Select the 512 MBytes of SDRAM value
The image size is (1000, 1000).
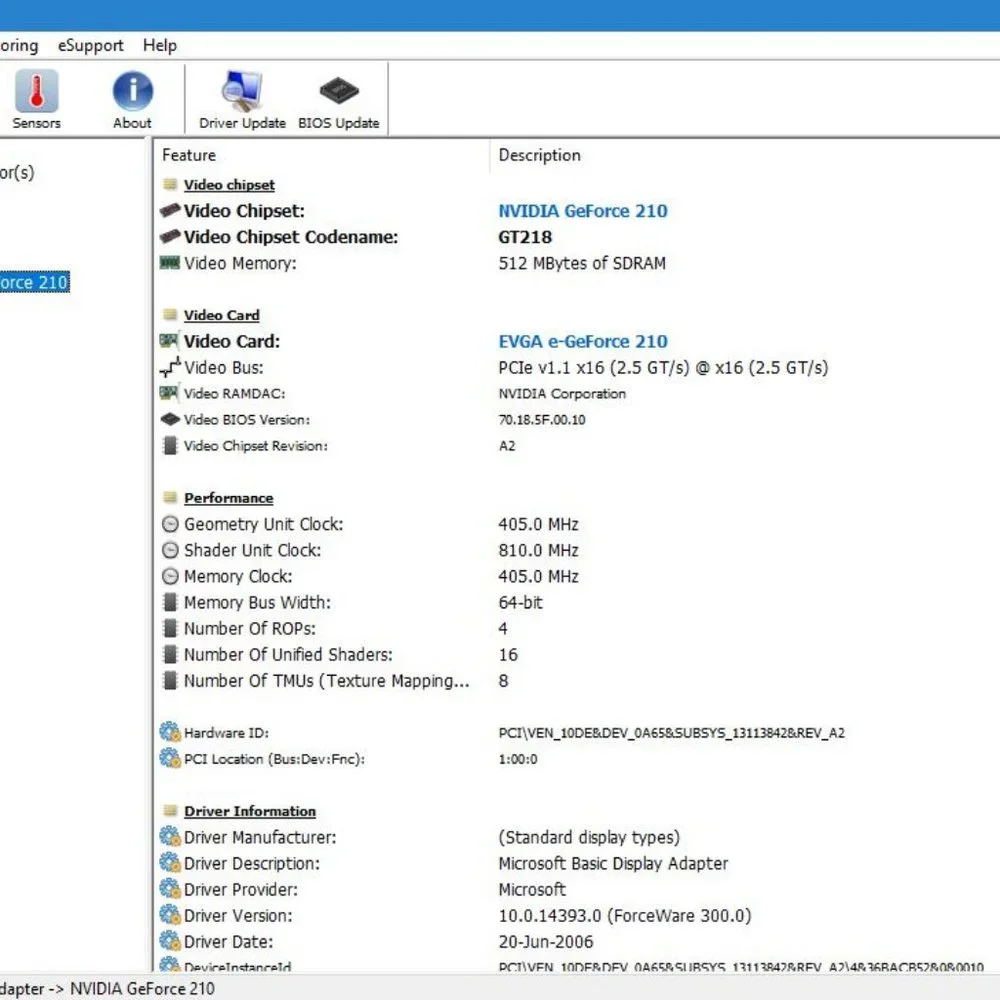pyautogui.click(x=582, y=263)
